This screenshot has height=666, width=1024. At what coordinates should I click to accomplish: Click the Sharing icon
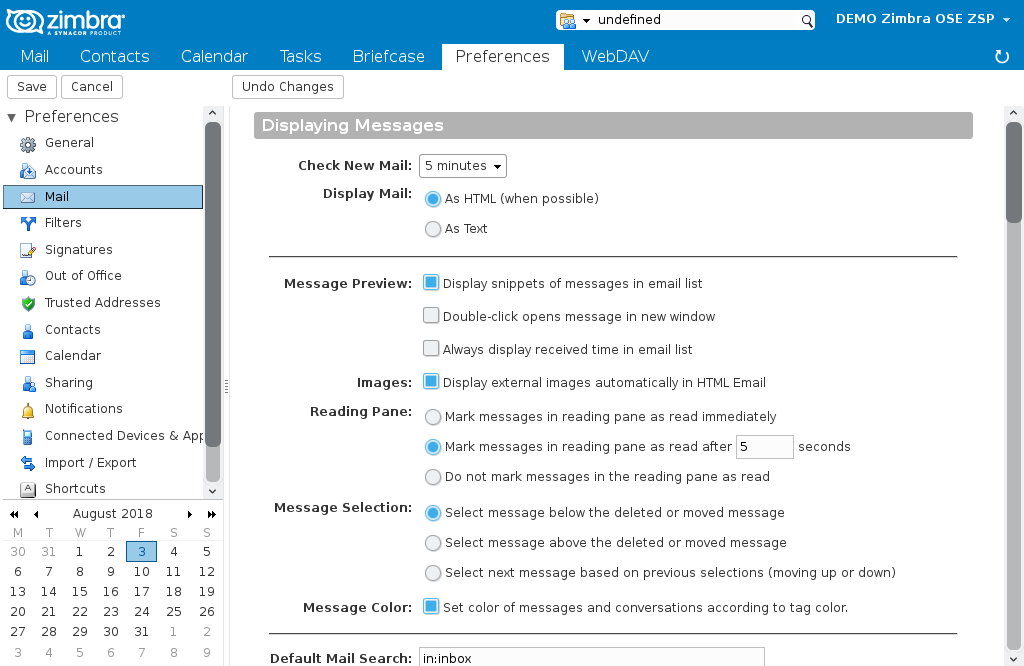coord(27,383)
